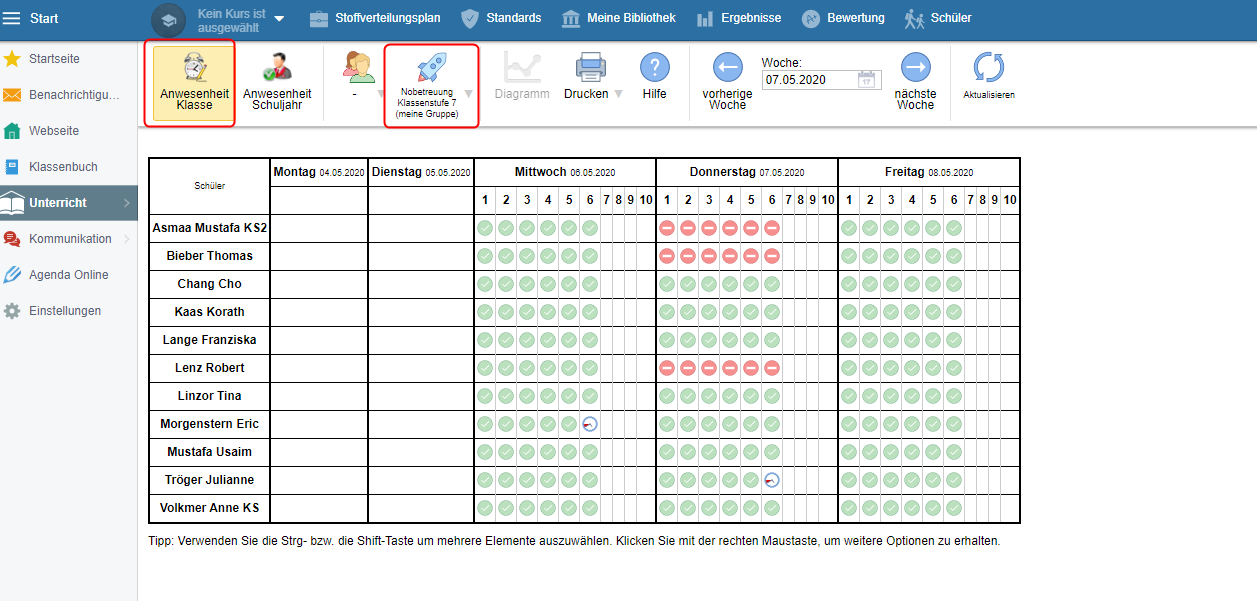Click the Benachrichtigungen envelope icon

coord(12,95)
